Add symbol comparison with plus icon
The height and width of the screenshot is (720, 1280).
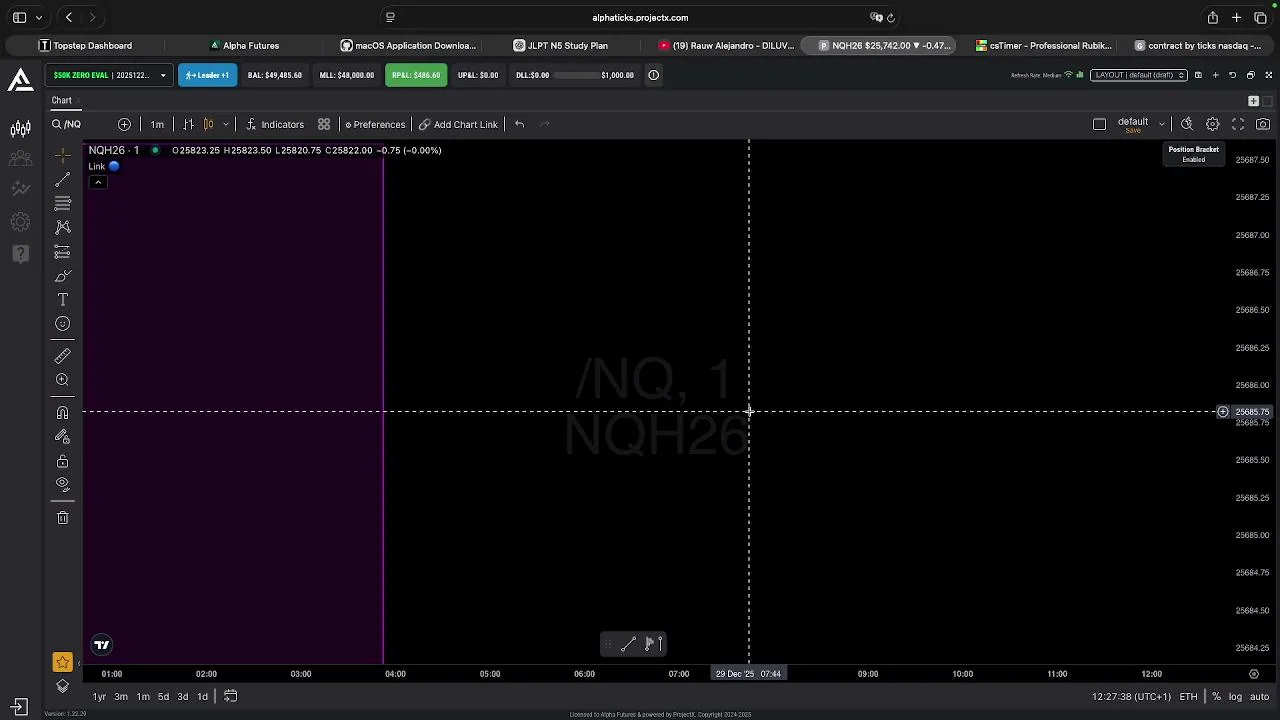pos(124,124)
